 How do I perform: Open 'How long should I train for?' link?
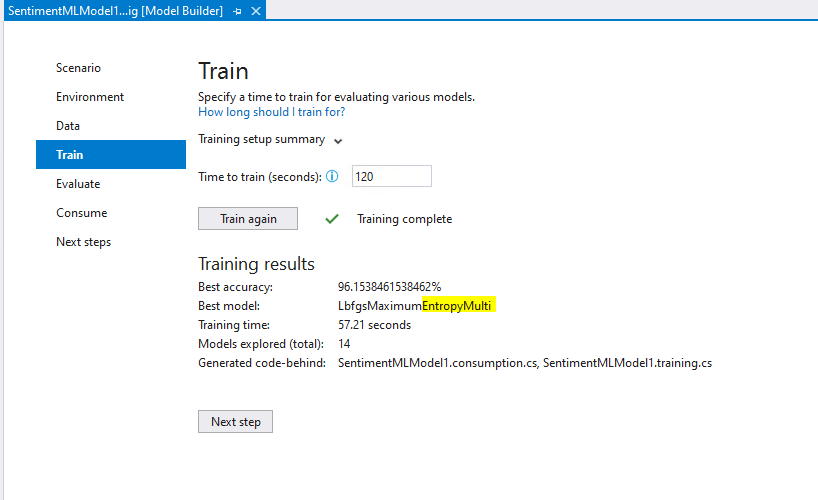coord(271,112)
